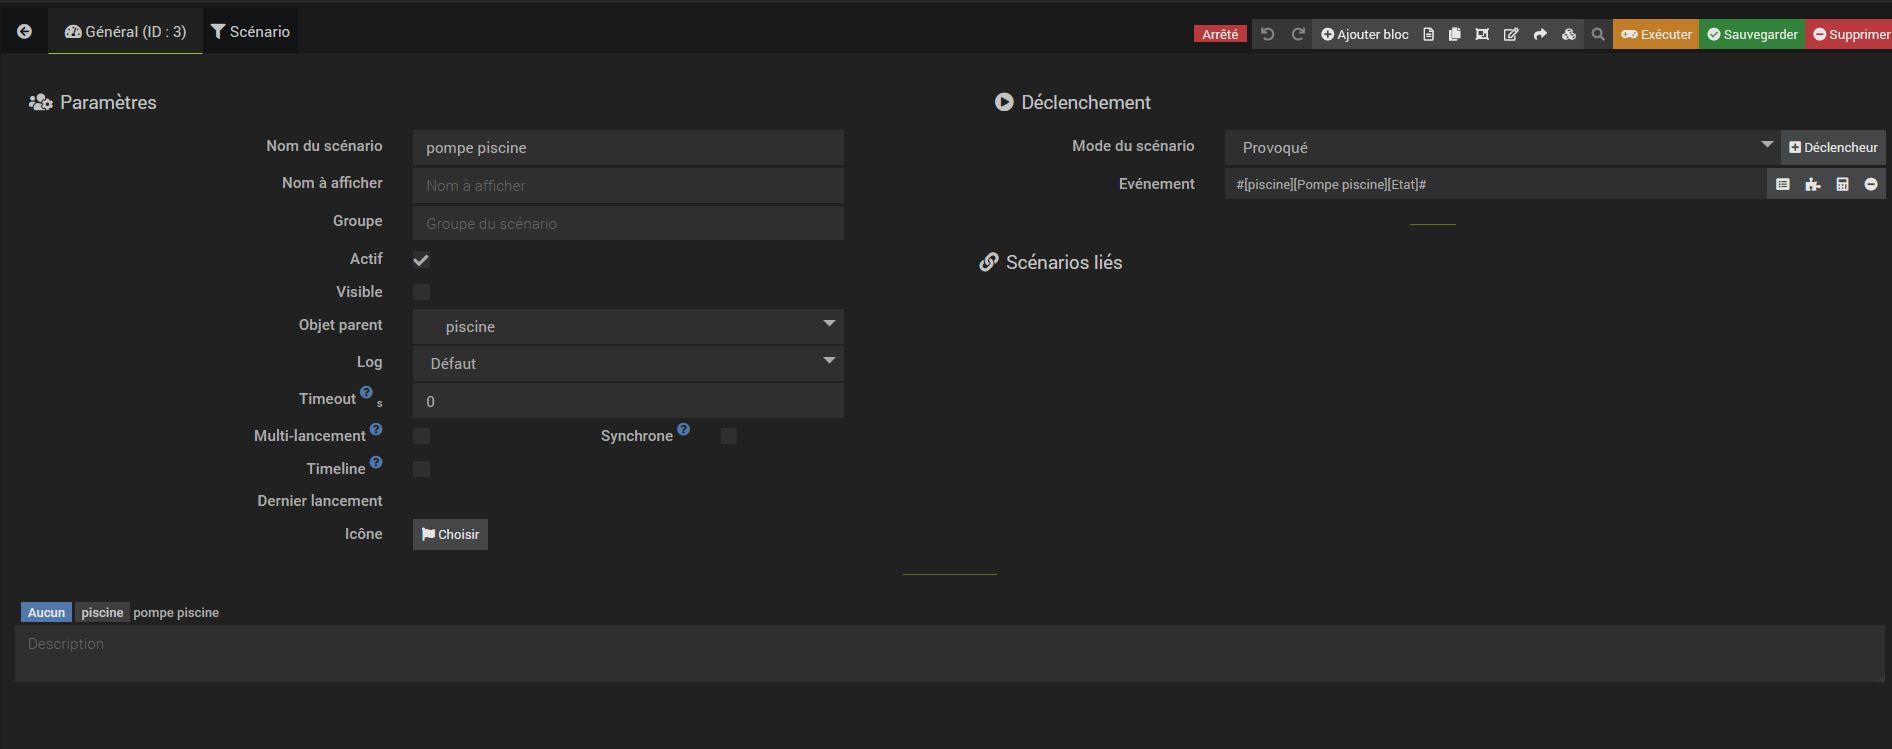Image resolution: width=1892 pixels, height=749 pixels.
Task: Open the Objet parent dropdown
Action: [x=628, y=327]
